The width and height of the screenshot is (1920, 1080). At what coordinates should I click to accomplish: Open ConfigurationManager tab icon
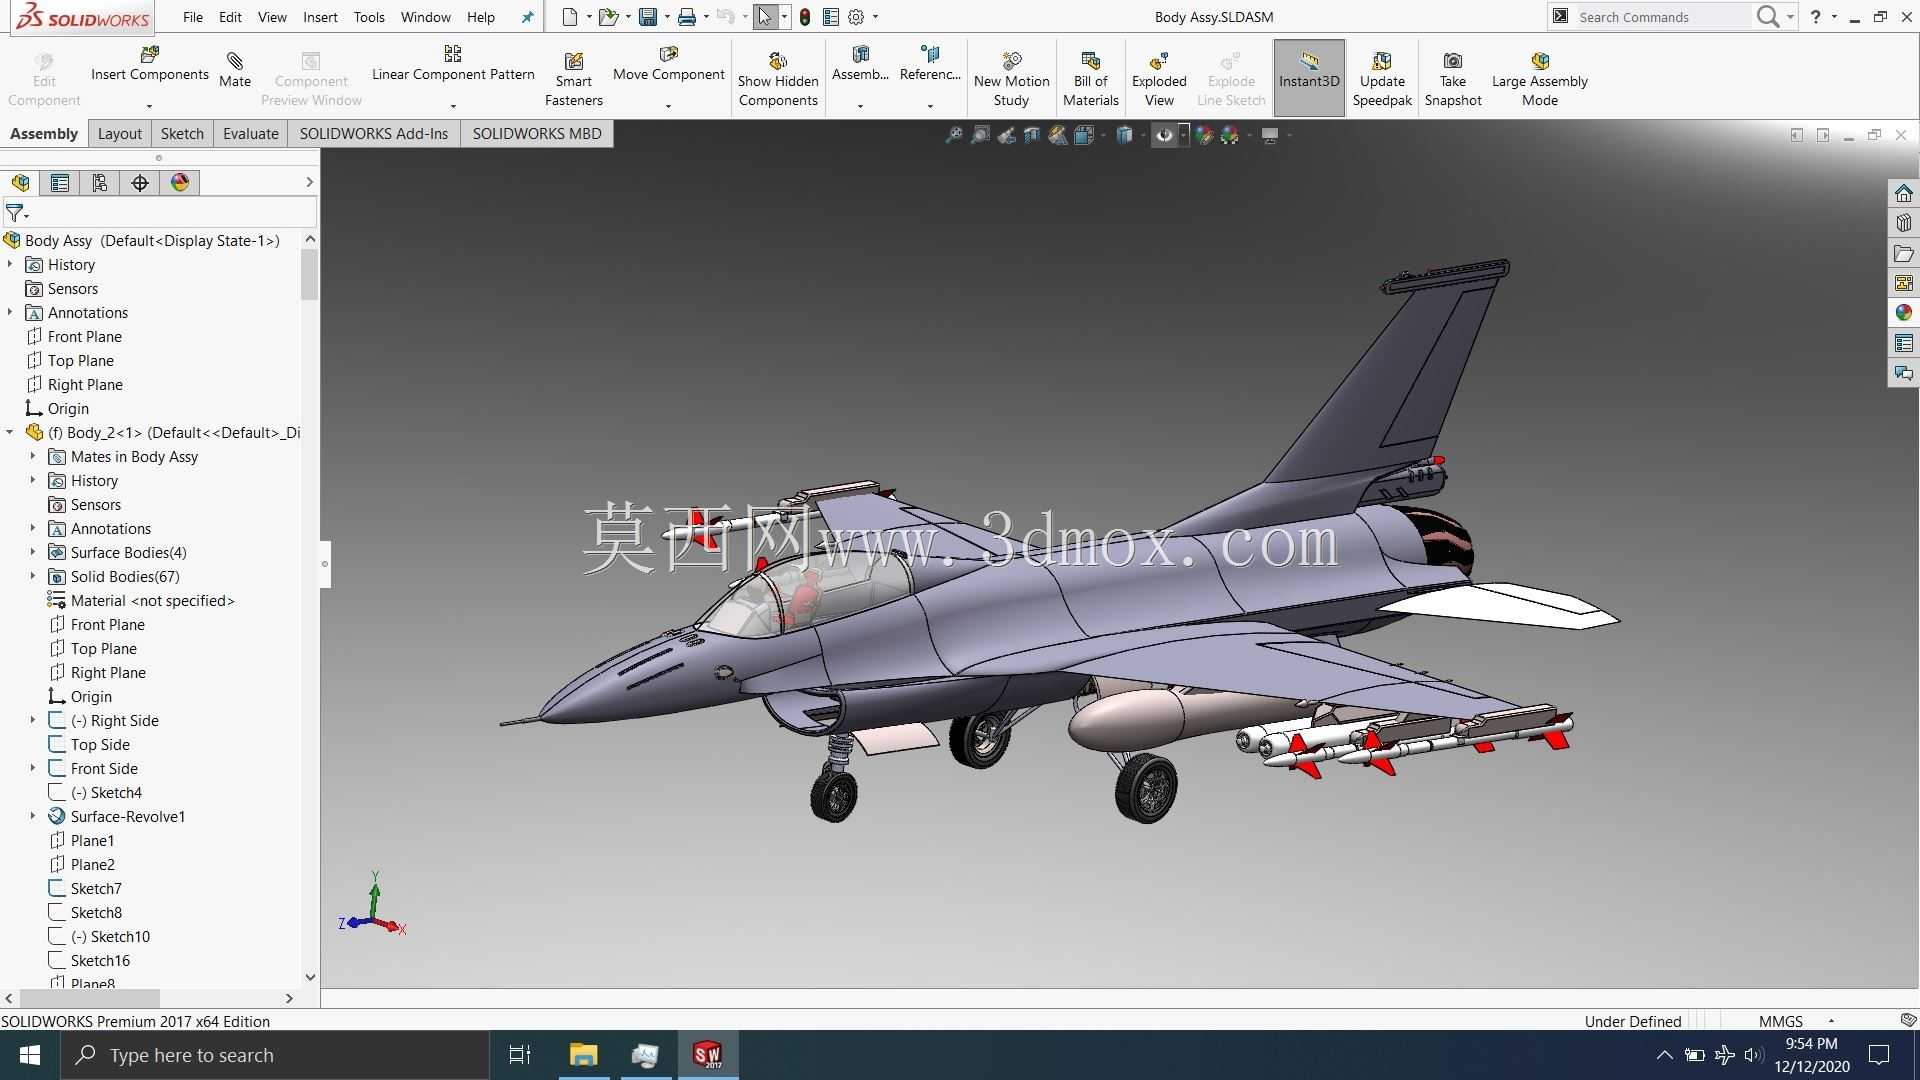click(100, 182)
